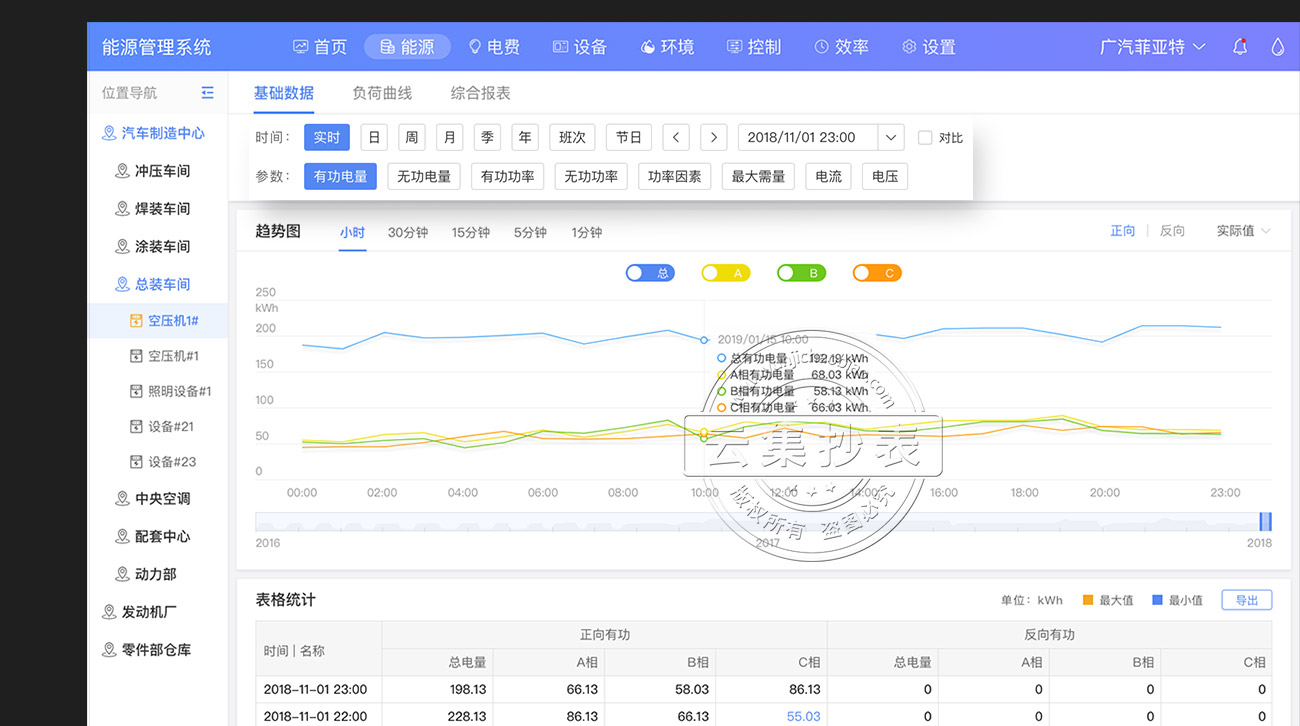Click location pin icon beside 冲压车间
Viewport: 1300px width, 726px height.
[x=123, y=171]
